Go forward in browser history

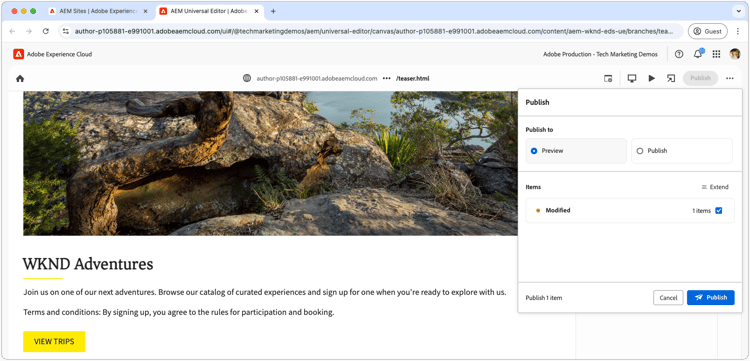29,31
